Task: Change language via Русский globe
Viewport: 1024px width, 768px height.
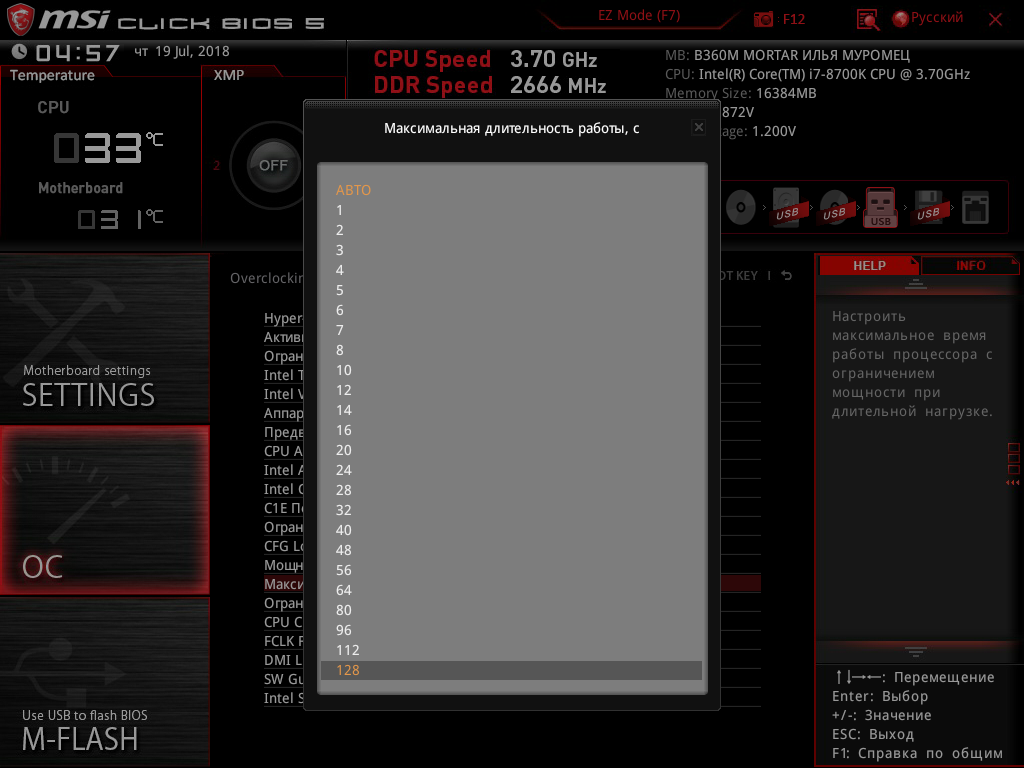Action: 927,18
